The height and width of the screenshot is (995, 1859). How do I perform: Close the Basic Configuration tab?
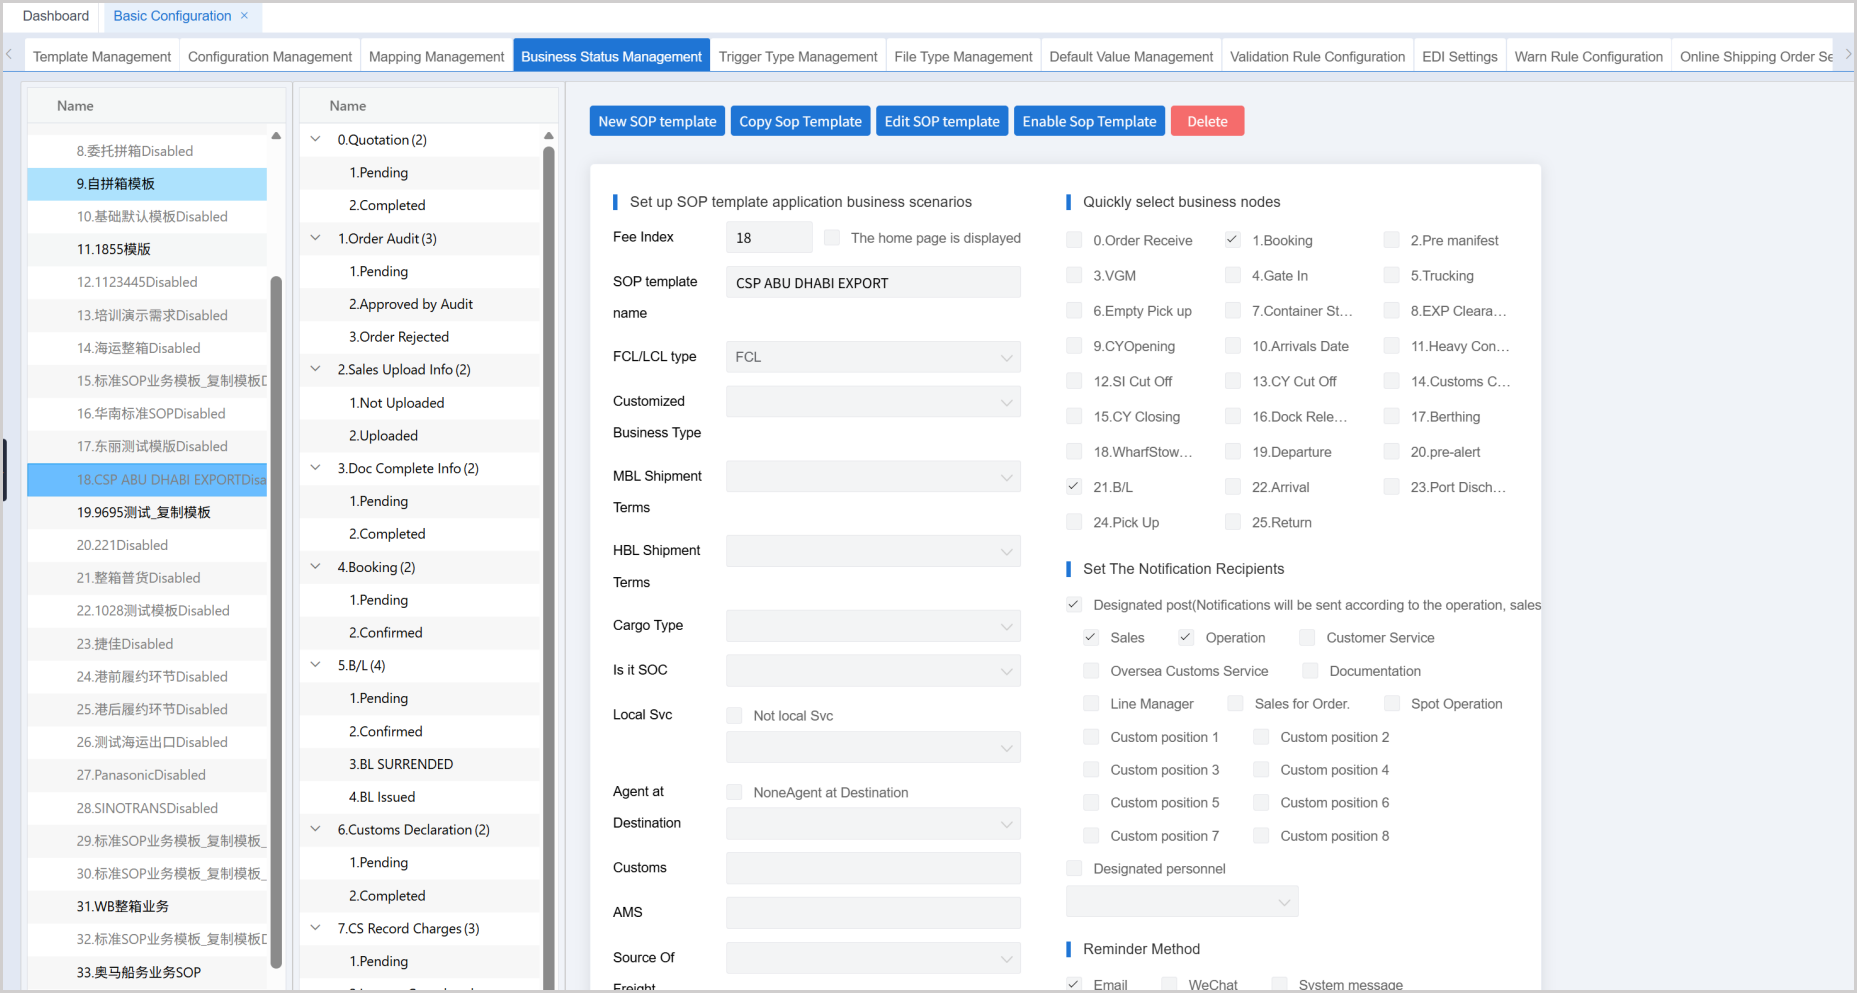coord(243,16)
